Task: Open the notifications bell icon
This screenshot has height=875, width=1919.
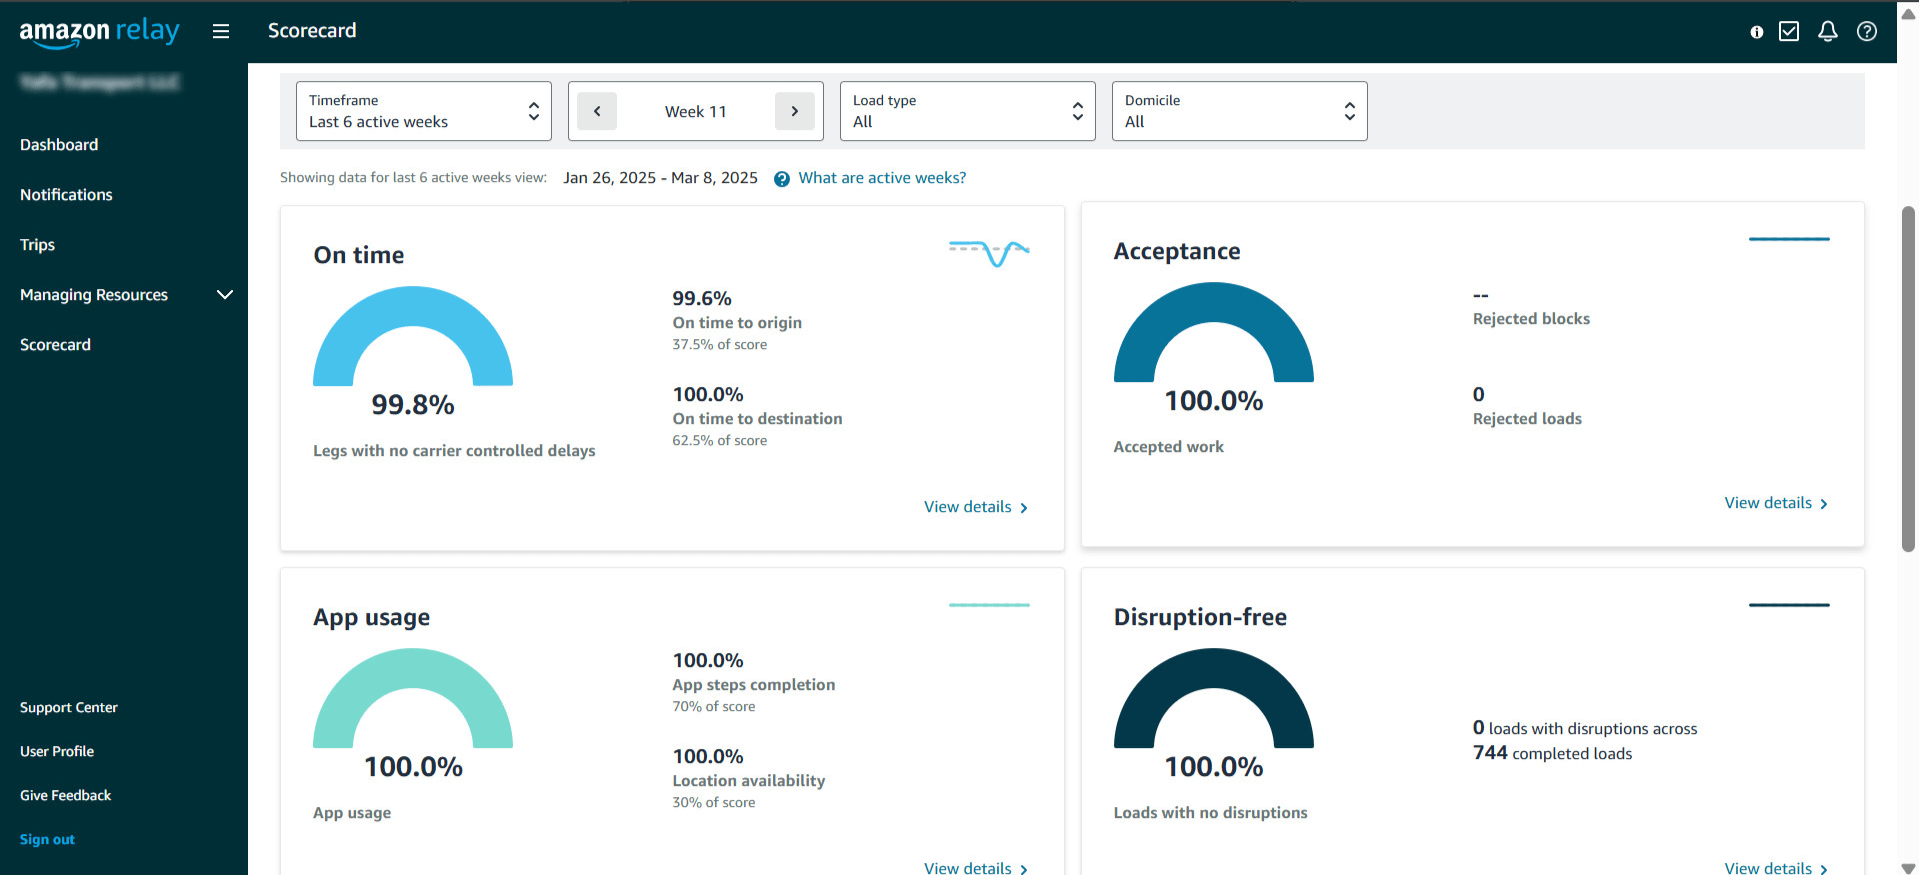Action: click(x=1827, y=32)
